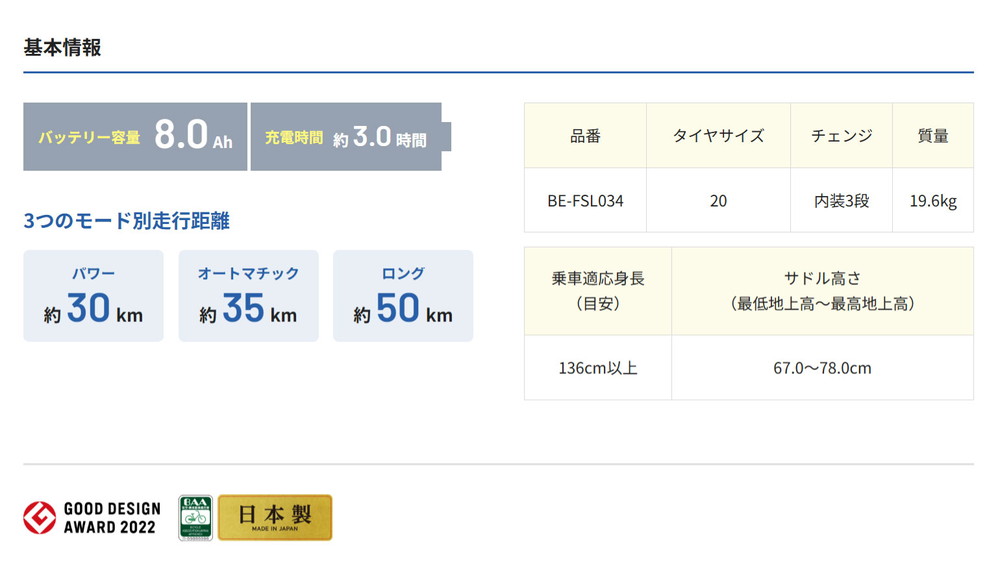
Task: Click the Good Design Award 2022 logo
Action: [x=91, y=517]
